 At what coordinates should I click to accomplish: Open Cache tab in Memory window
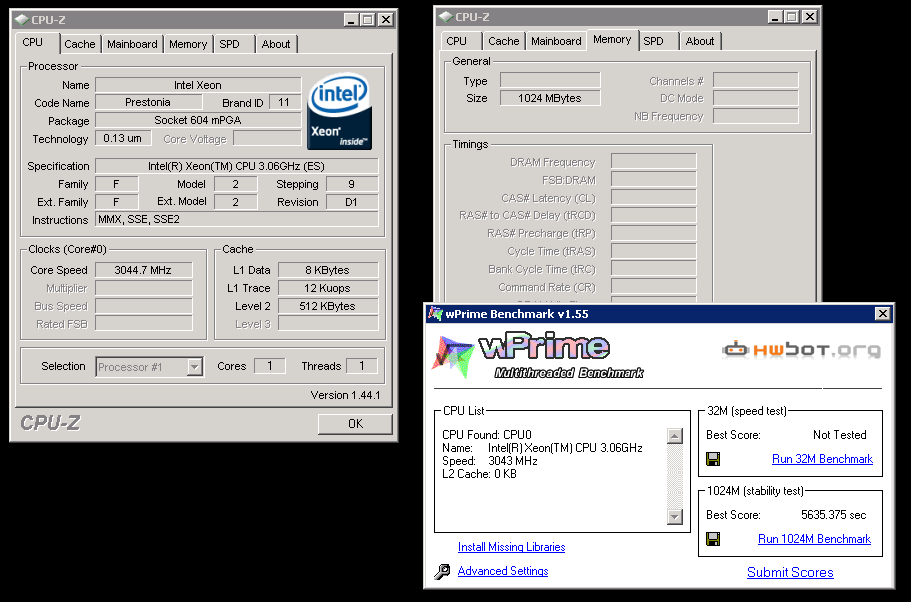tap(504, 41)
